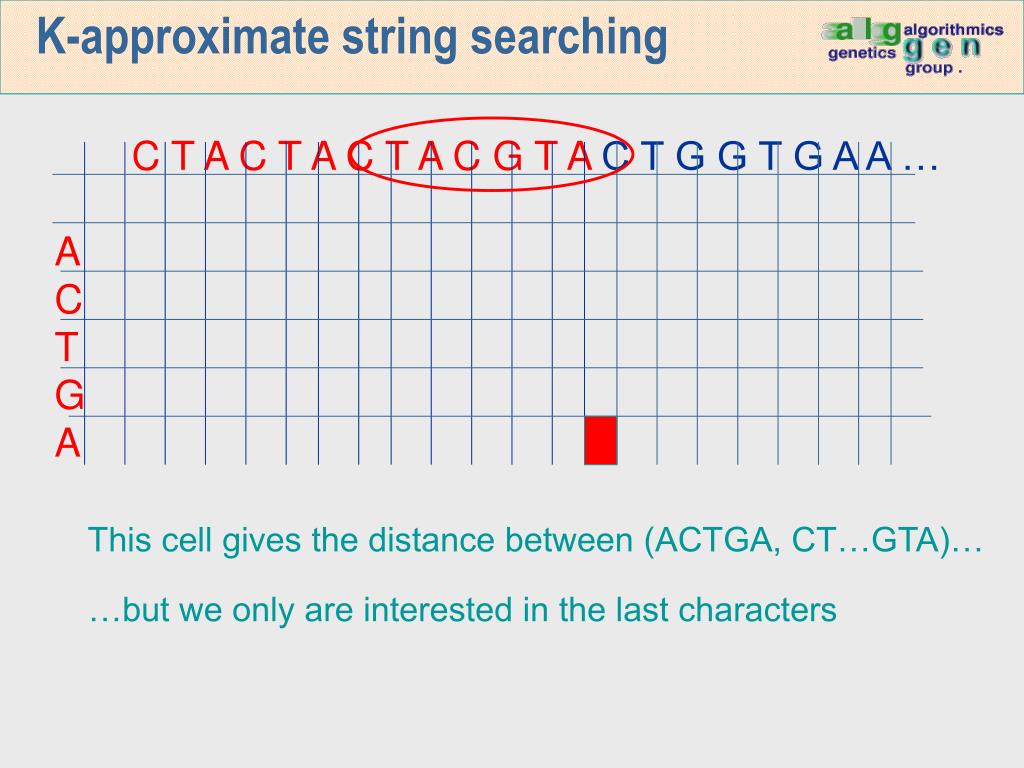
Task: Click row label T in pattern column
Action: coord(67,347)
